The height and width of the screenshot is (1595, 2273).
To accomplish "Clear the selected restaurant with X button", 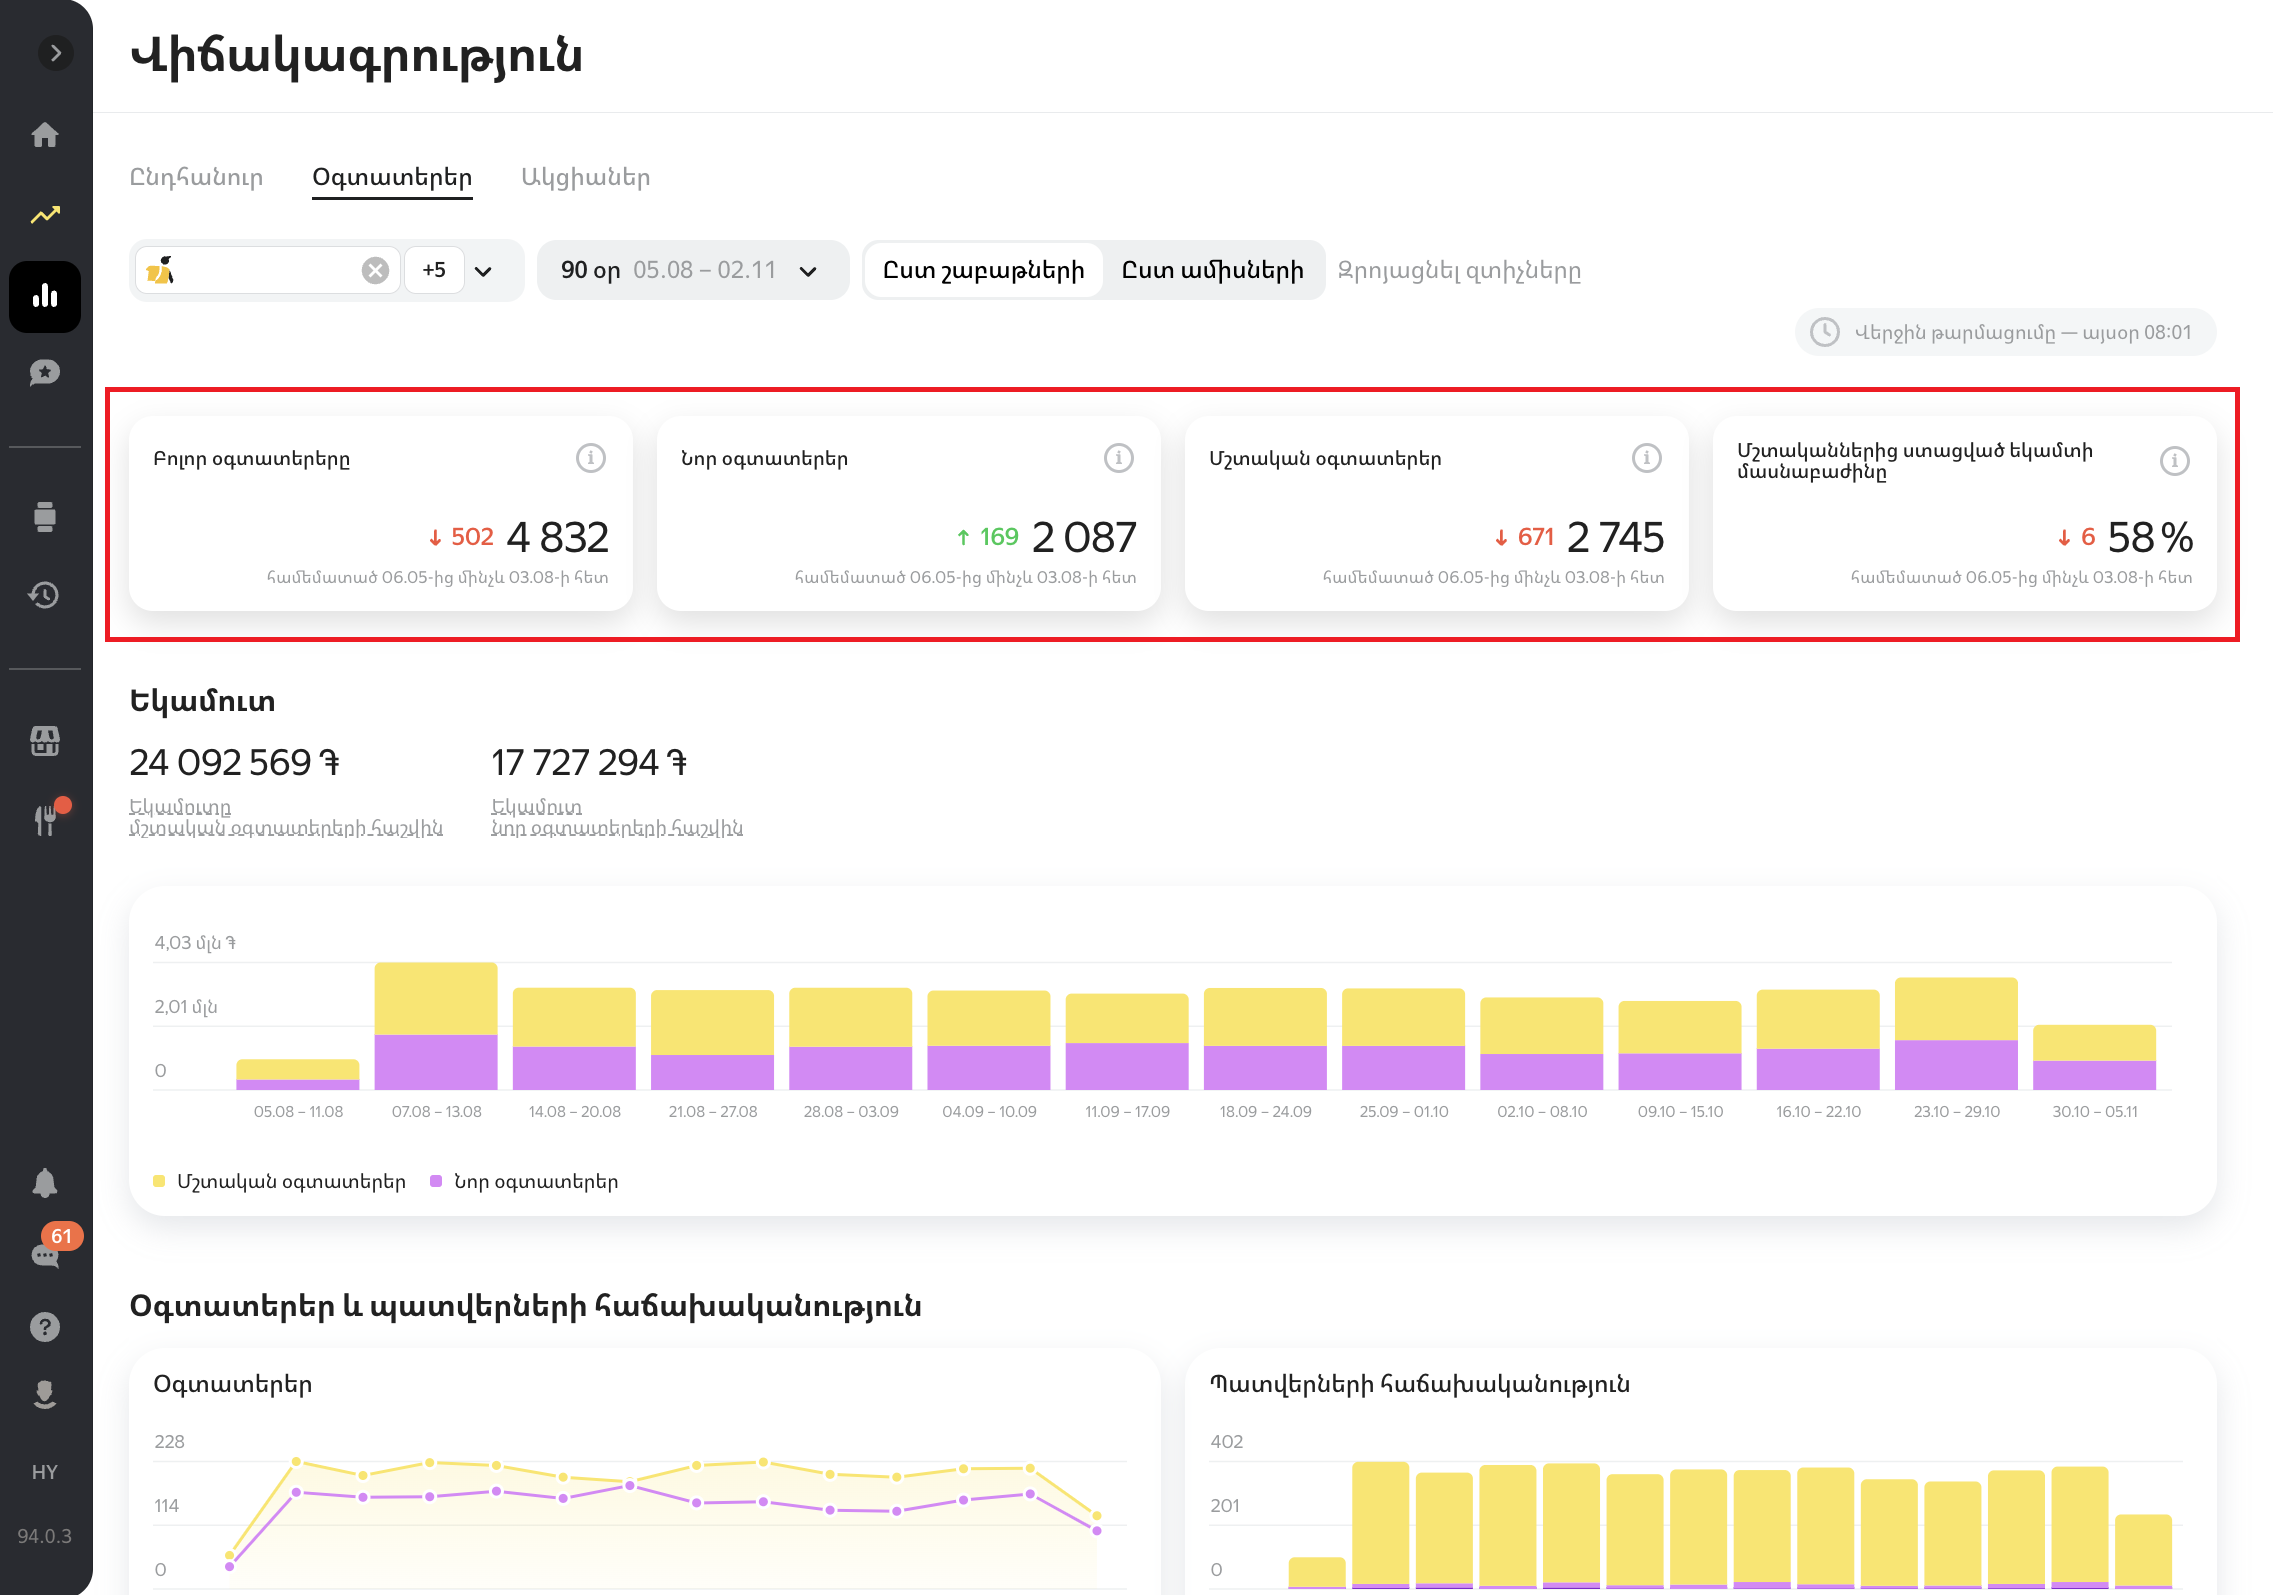I will point(375,270).
